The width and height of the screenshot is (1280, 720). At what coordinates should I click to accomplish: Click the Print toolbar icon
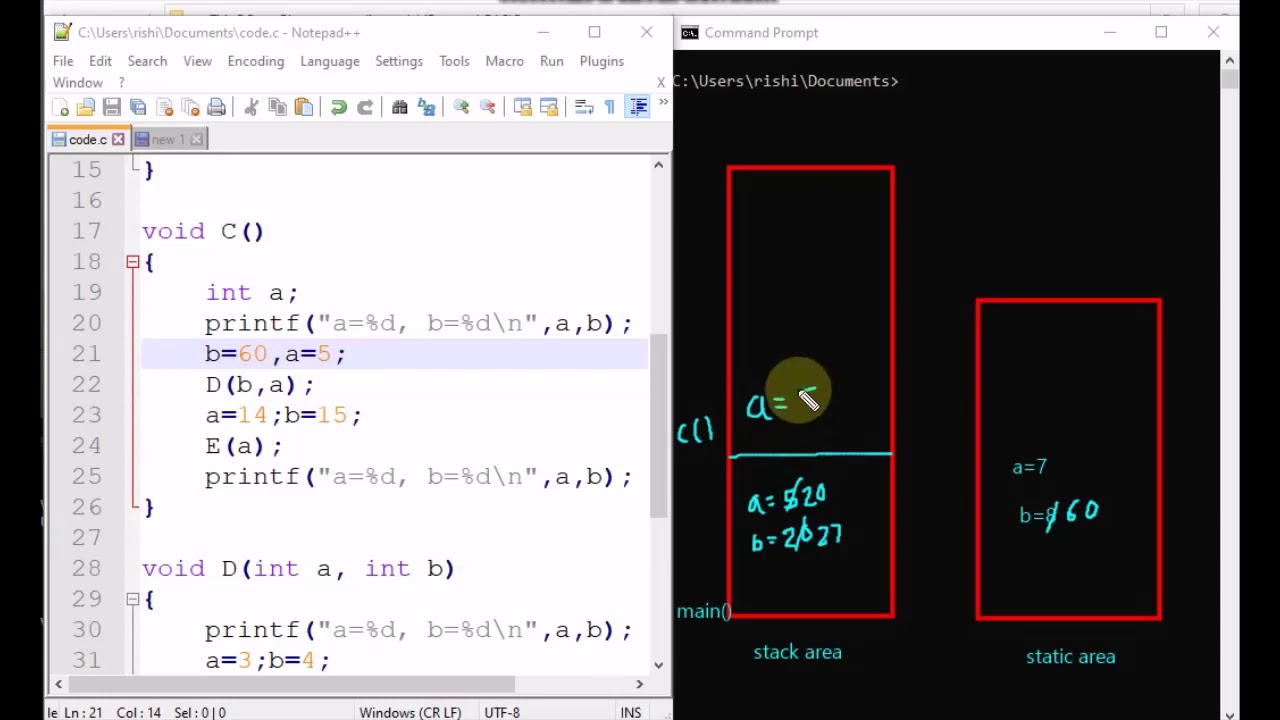(x=217, y=107)
